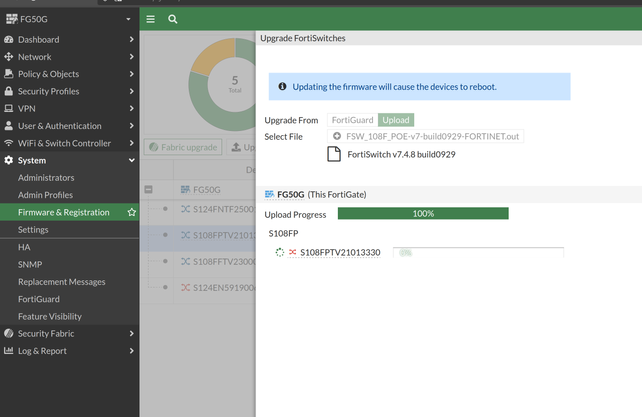
Task: Click the donut chart with 5 Total
Action: click(222, 84)
